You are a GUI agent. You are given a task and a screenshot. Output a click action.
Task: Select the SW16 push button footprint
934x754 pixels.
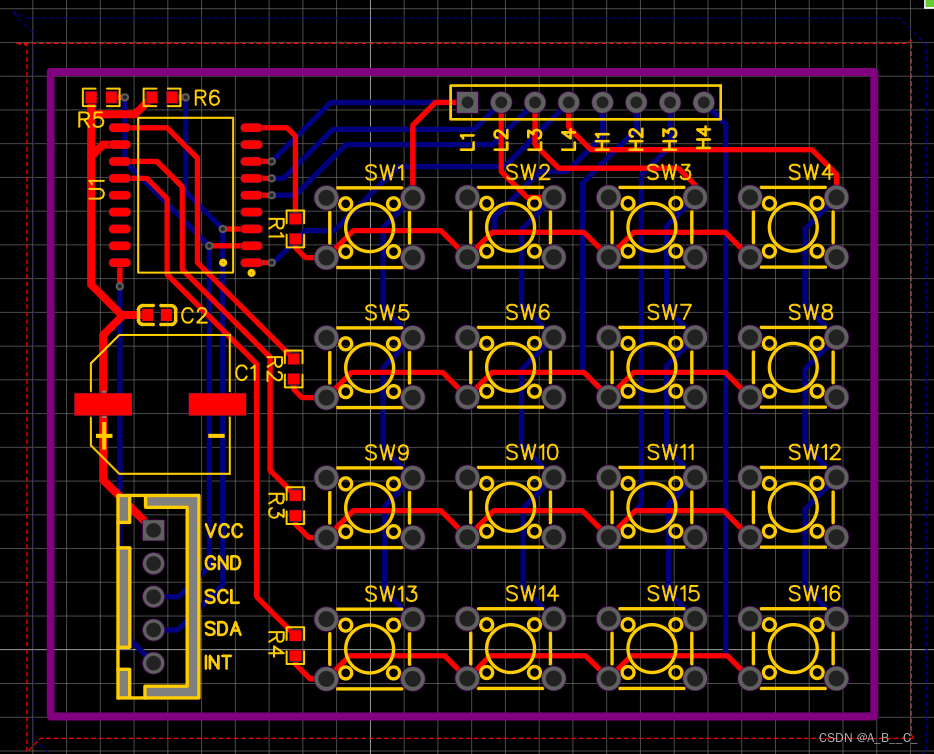pos(793,649)
